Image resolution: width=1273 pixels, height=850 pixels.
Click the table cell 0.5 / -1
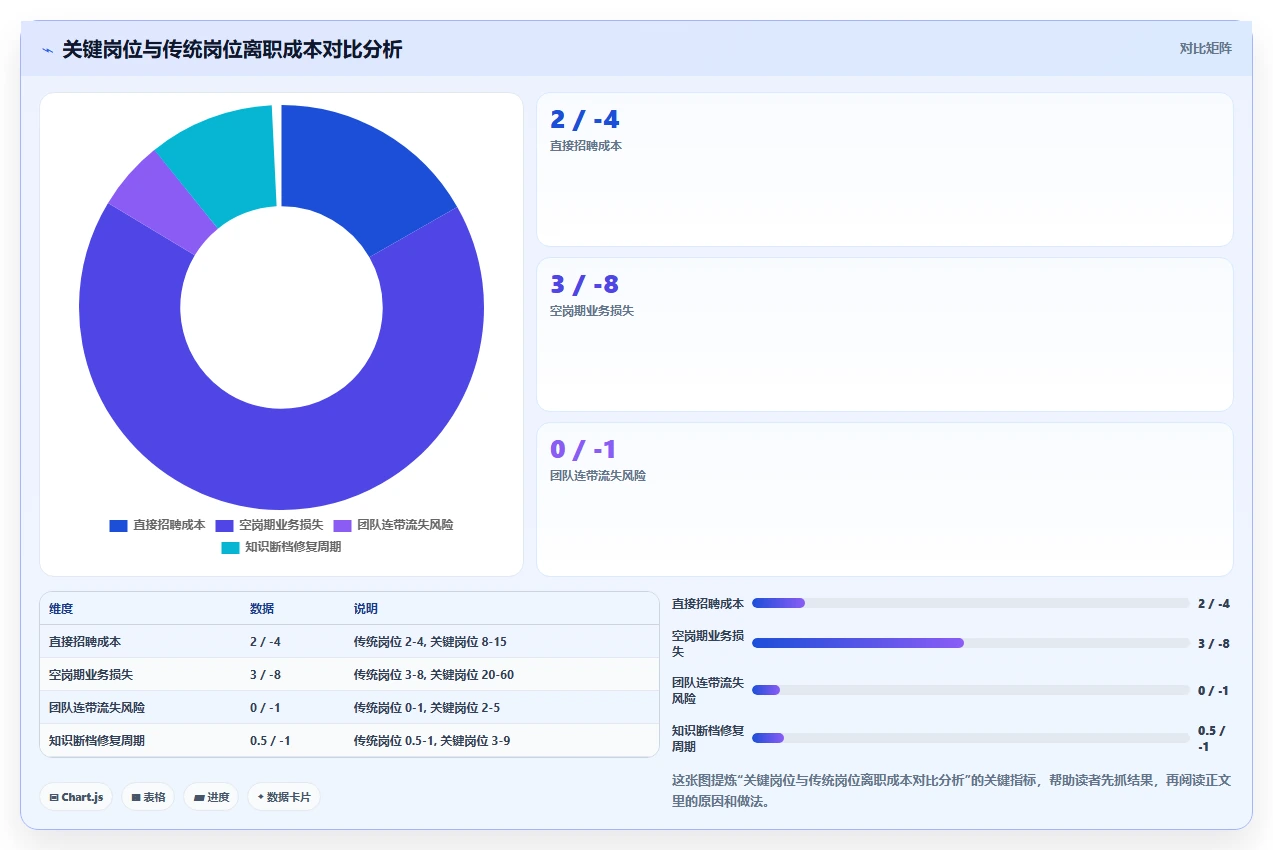click(x=270, y=741)
